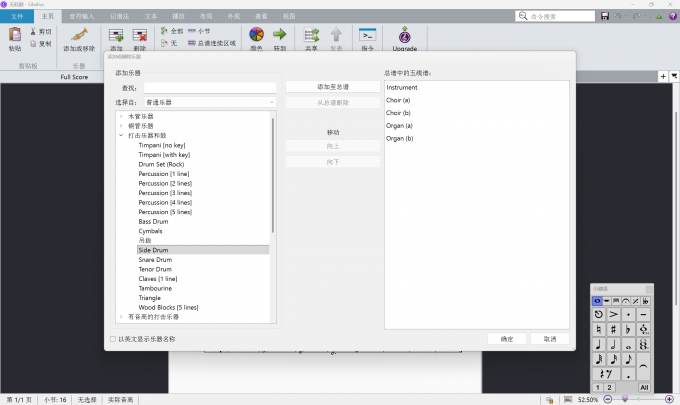Click the 取消 Cancel button

click(x=549, y=339)
